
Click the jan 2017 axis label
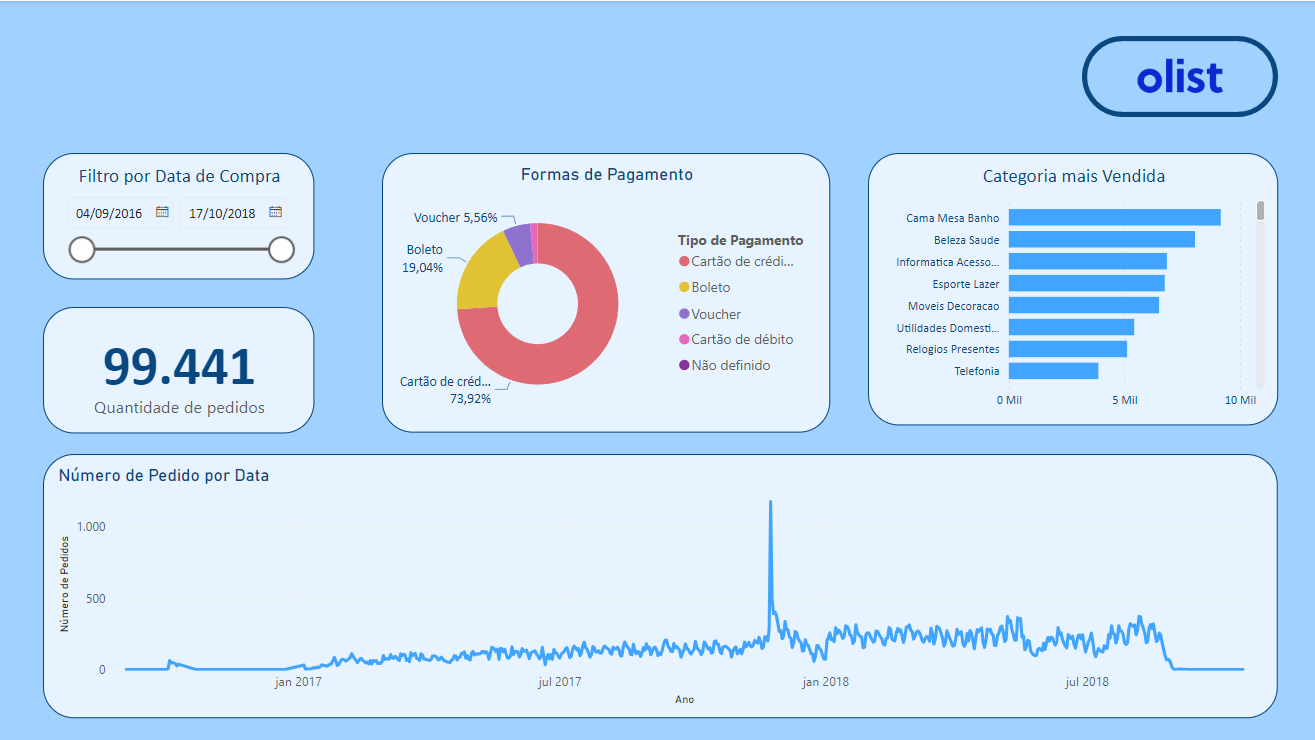(x=298, y=682)
